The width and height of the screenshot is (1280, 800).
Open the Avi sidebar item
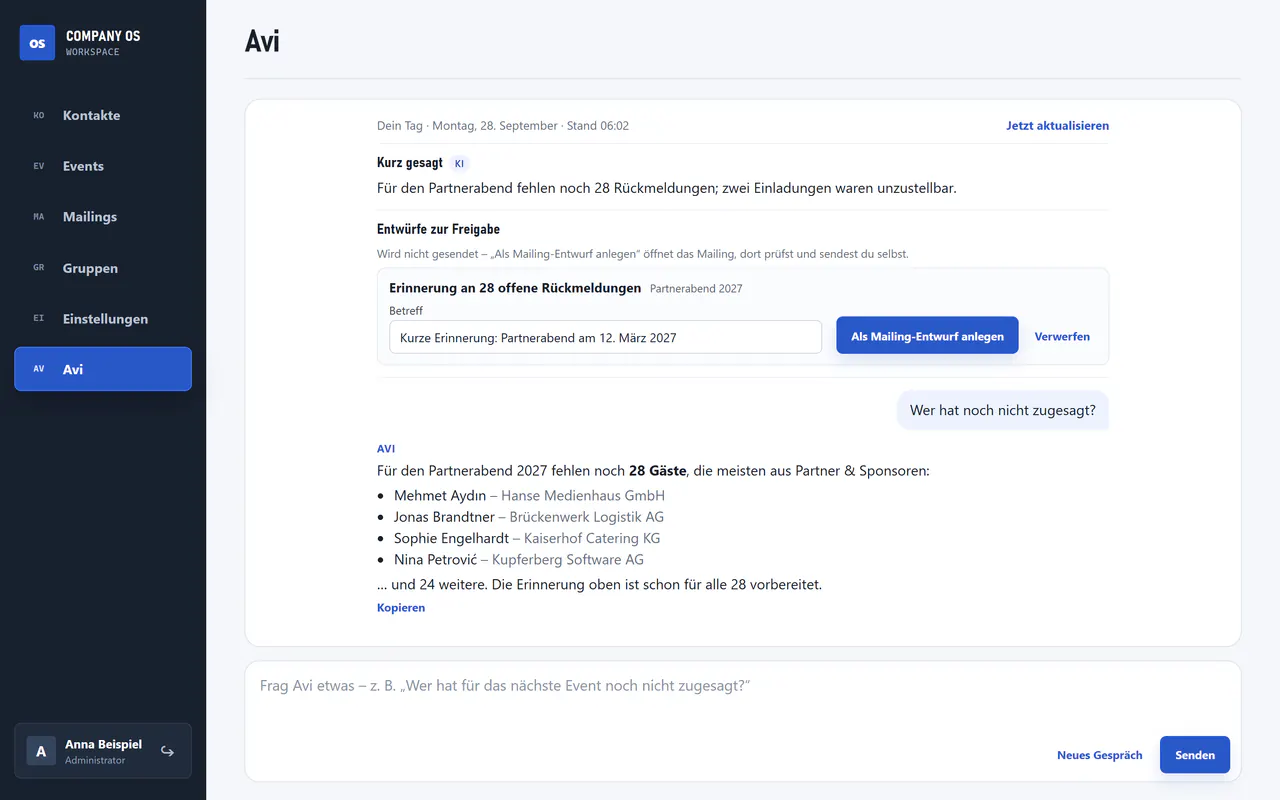[x=103, y=369]
